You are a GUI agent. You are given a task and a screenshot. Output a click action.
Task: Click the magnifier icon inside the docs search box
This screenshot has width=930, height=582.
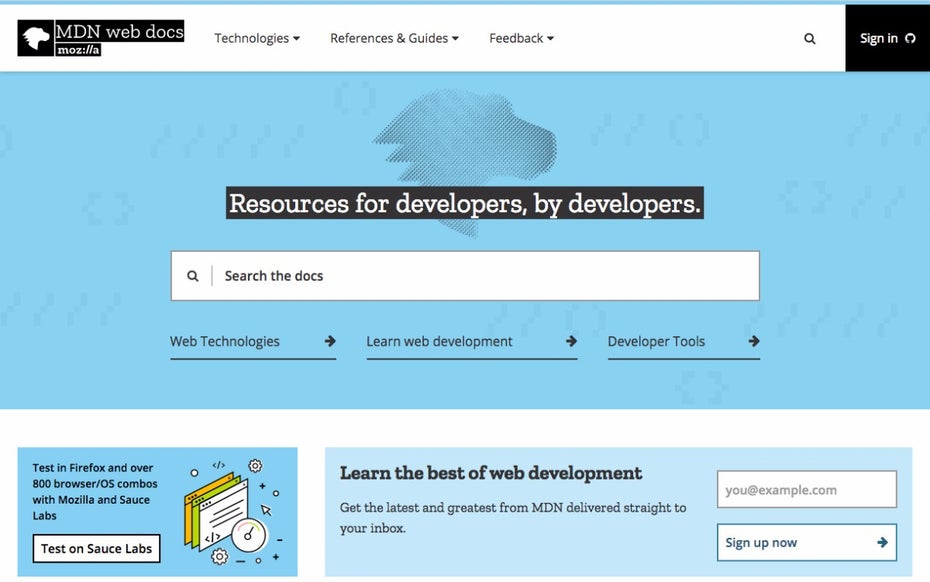pos(193,276)
